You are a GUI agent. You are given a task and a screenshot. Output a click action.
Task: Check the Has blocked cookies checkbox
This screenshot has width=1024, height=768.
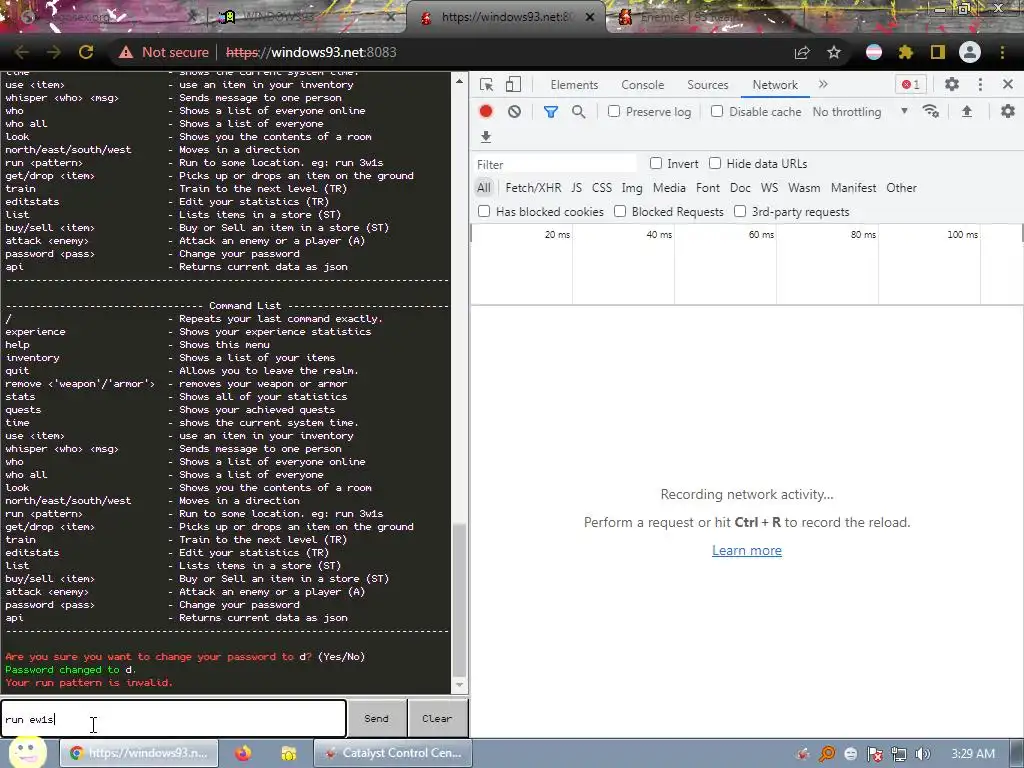pyautogui.click(x=484, y=211)
